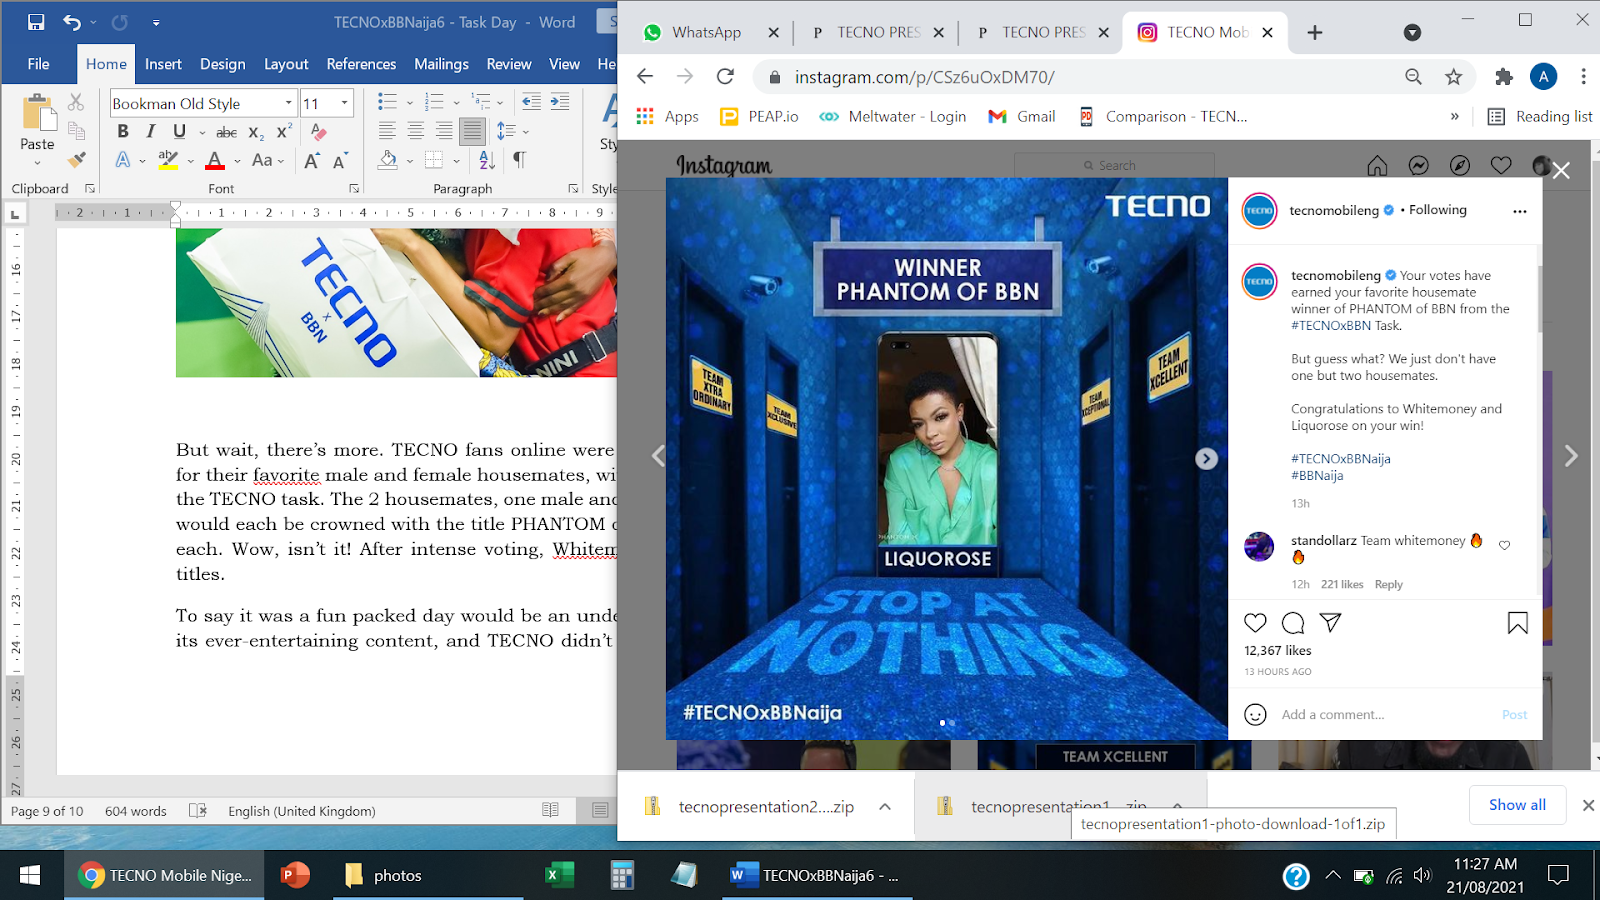Toggle subscript formatting in Word
The width and height of the screenshot is (1600, 900).
point(256,132)
